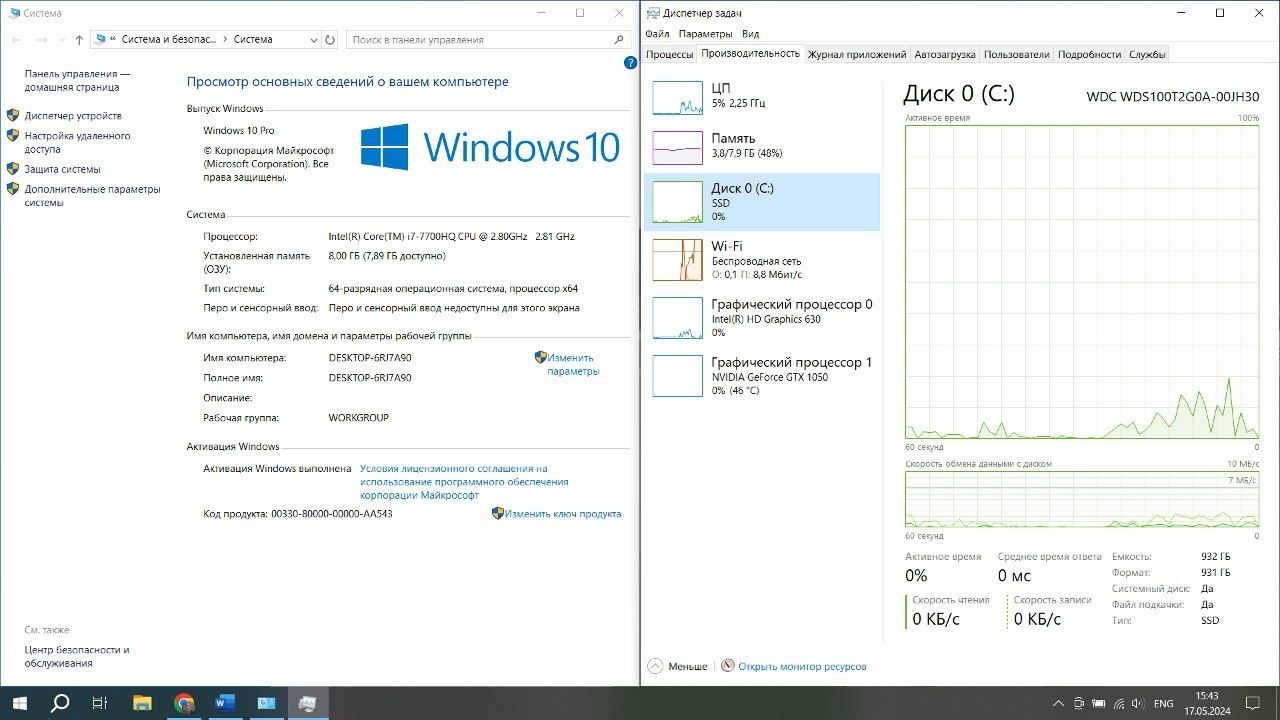
Task: Open Google Chrome from taskbar
Action: click(x=184, y=703)
